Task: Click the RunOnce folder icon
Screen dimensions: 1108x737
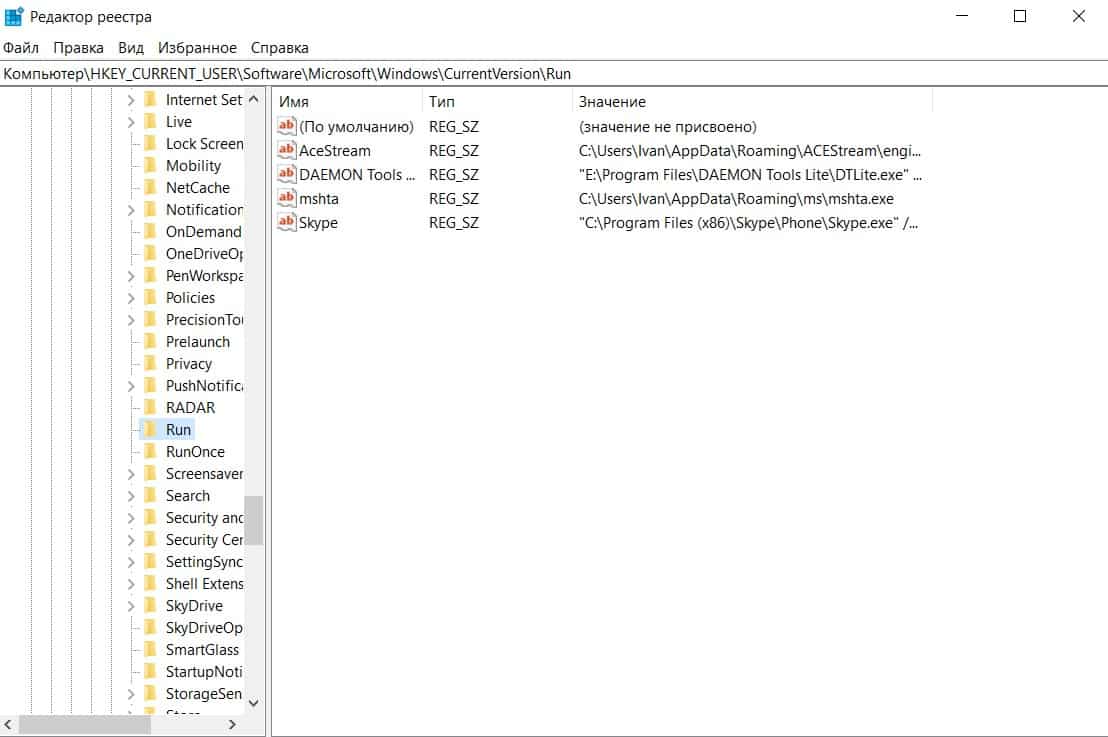Action: click(x=151, y=452)
